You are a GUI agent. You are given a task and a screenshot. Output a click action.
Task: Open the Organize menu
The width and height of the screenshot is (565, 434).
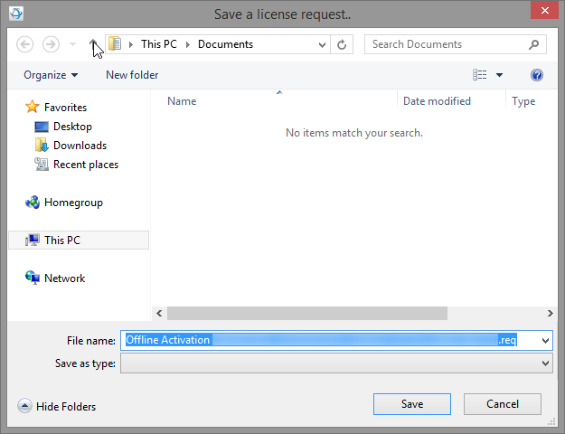[x=50, y=75]
